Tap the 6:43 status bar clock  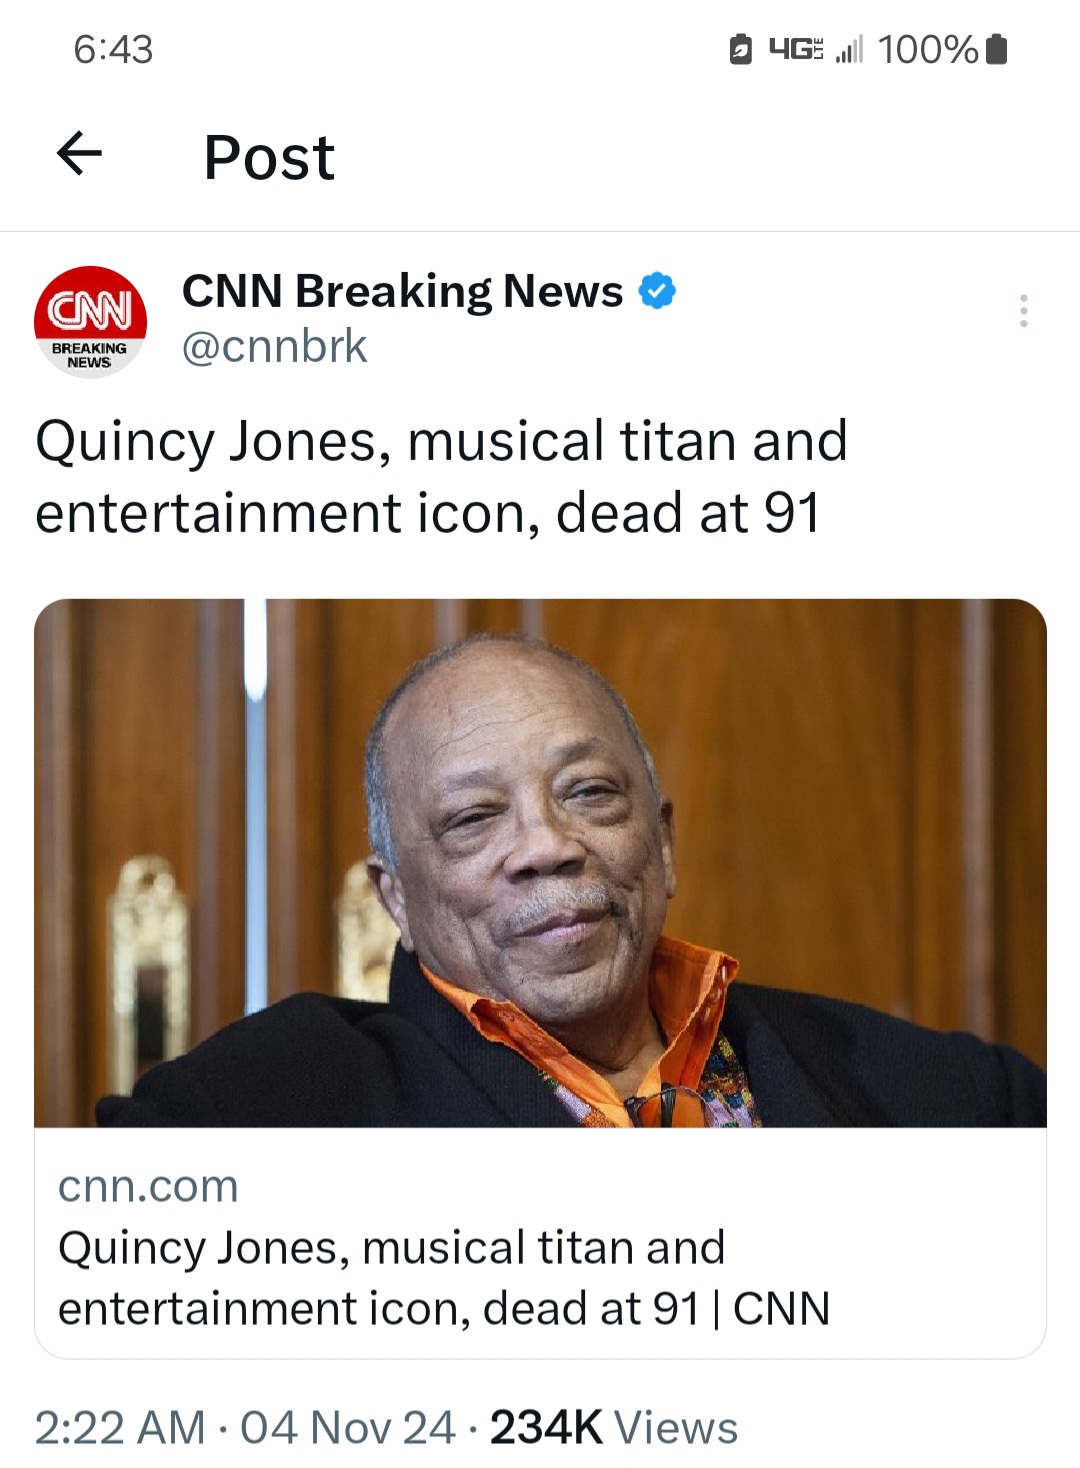point(113,49)
